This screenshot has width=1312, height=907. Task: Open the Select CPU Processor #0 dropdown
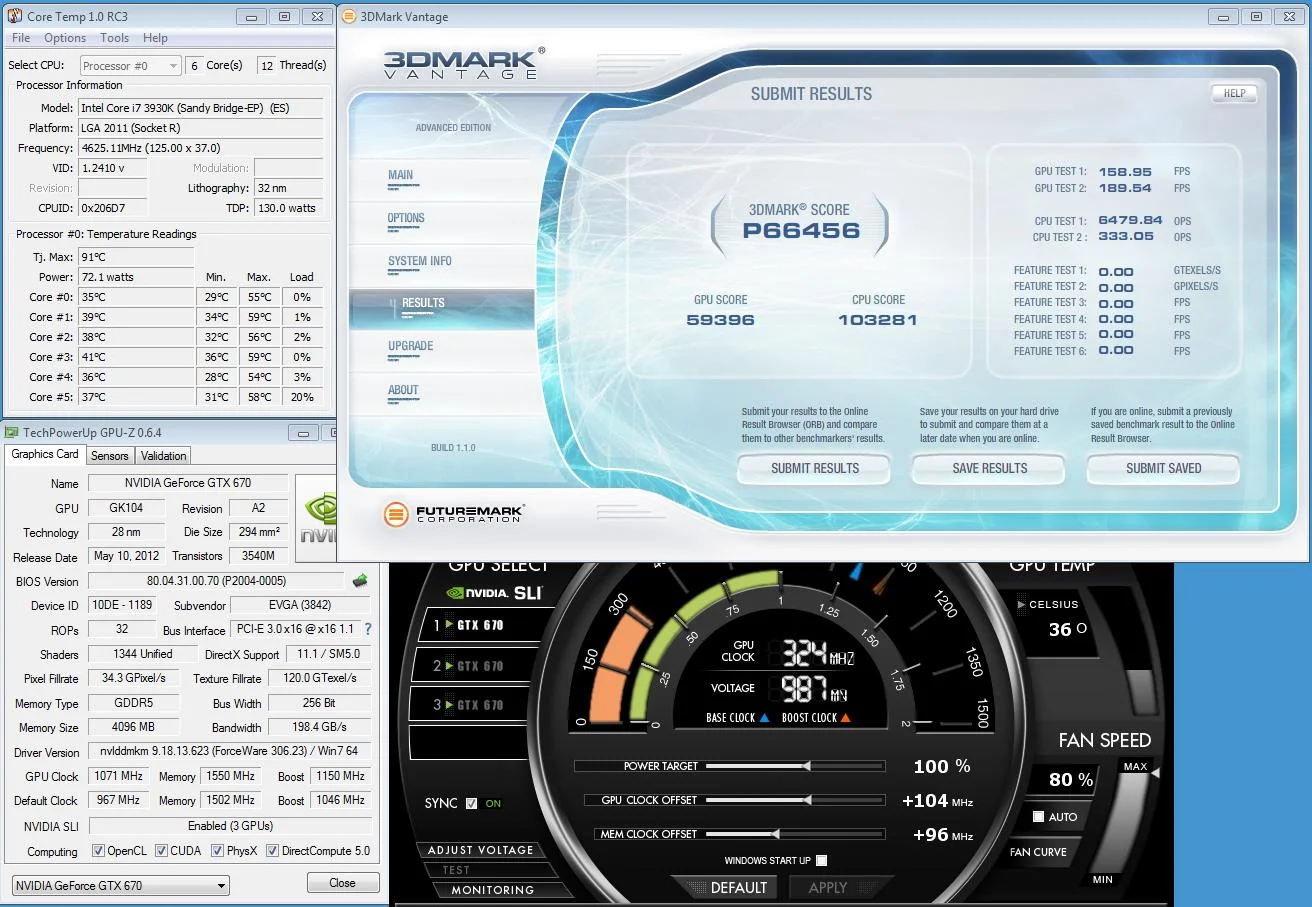coord(130,66)
